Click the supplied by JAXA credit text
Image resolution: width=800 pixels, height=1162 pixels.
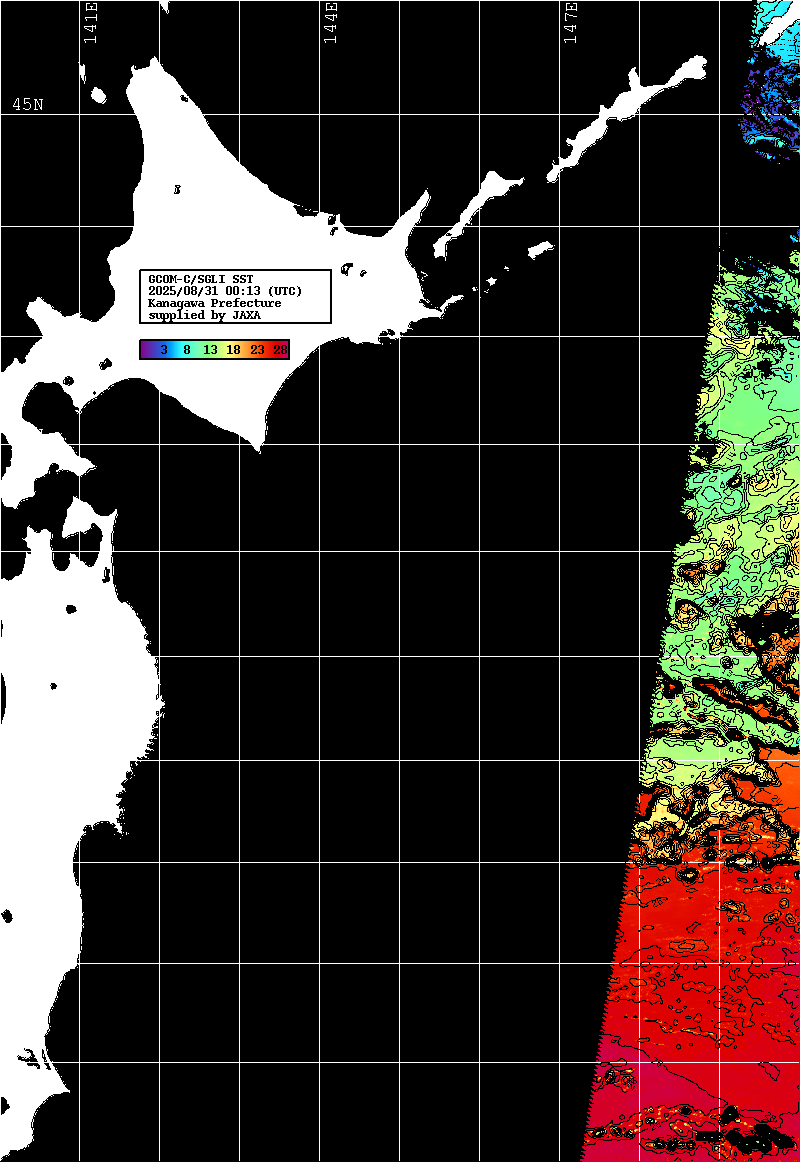[x=204, y=315]
